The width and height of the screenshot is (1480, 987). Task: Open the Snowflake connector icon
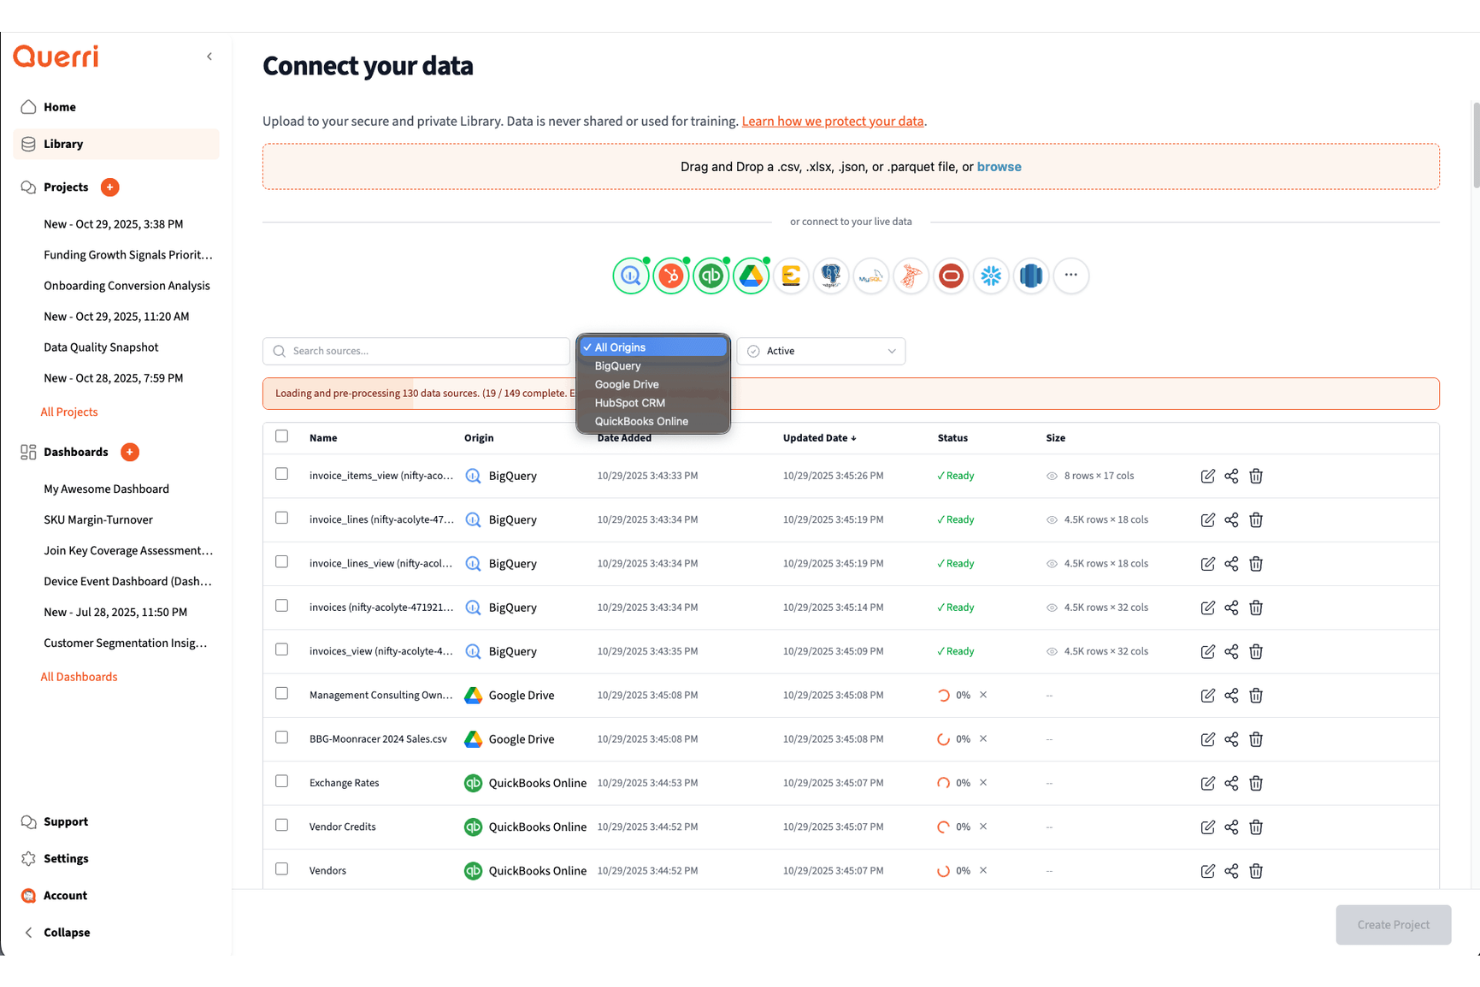(991, 275)
